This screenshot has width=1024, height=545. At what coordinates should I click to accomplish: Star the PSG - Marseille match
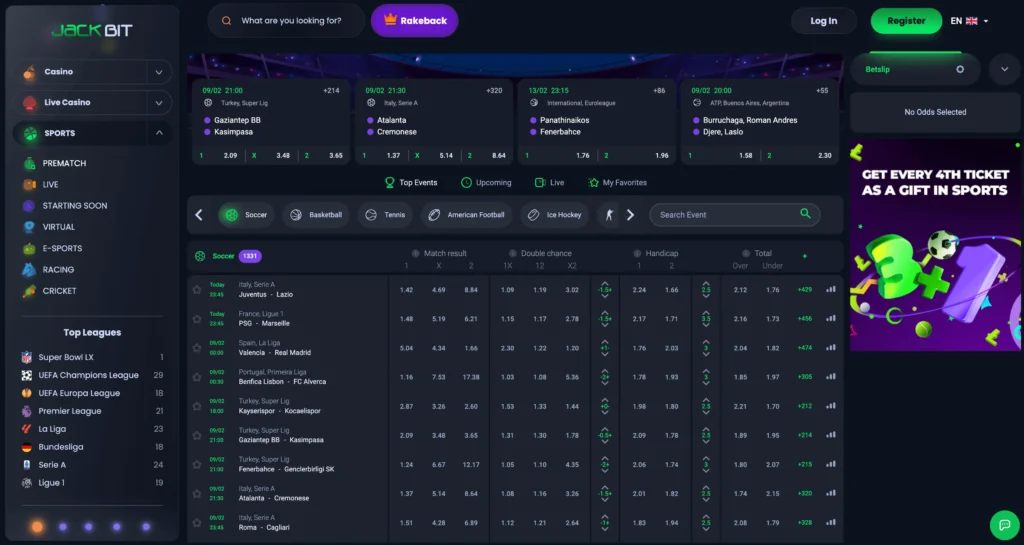click(x=197, y=318)
